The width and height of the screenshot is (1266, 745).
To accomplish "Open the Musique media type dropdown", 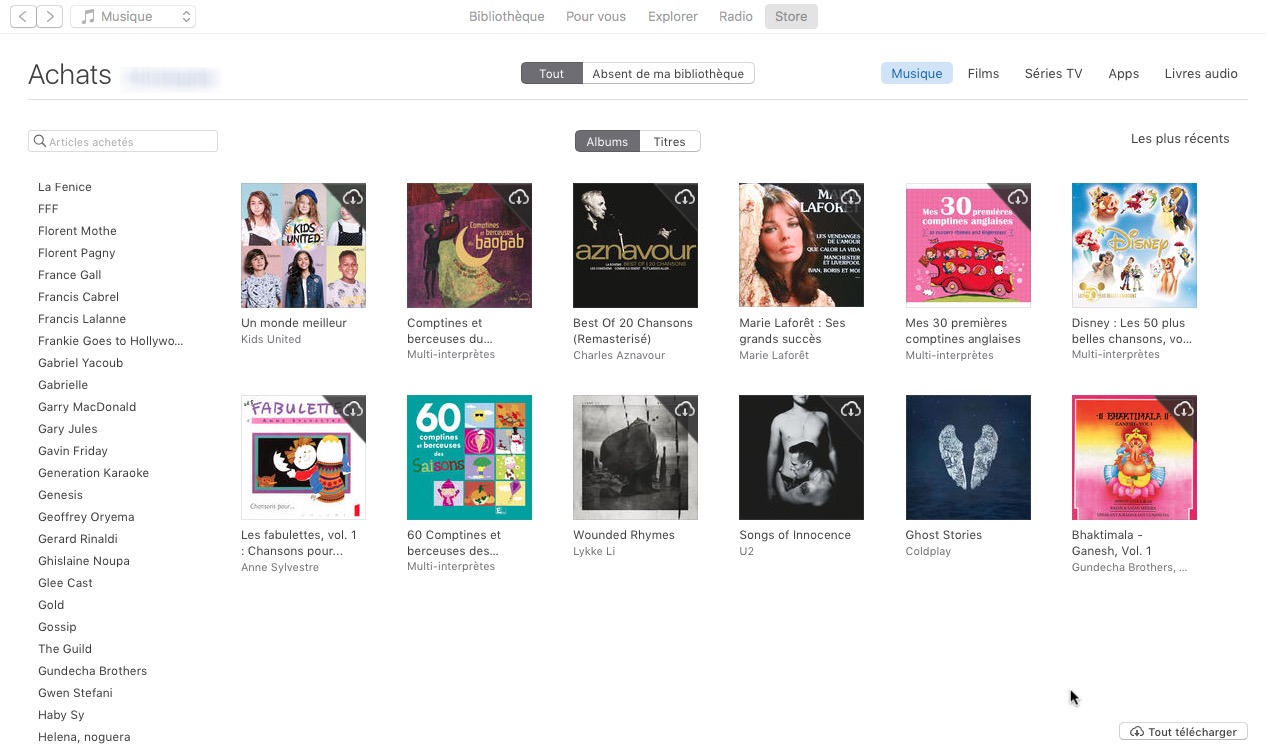I will (x=133, y=16).
